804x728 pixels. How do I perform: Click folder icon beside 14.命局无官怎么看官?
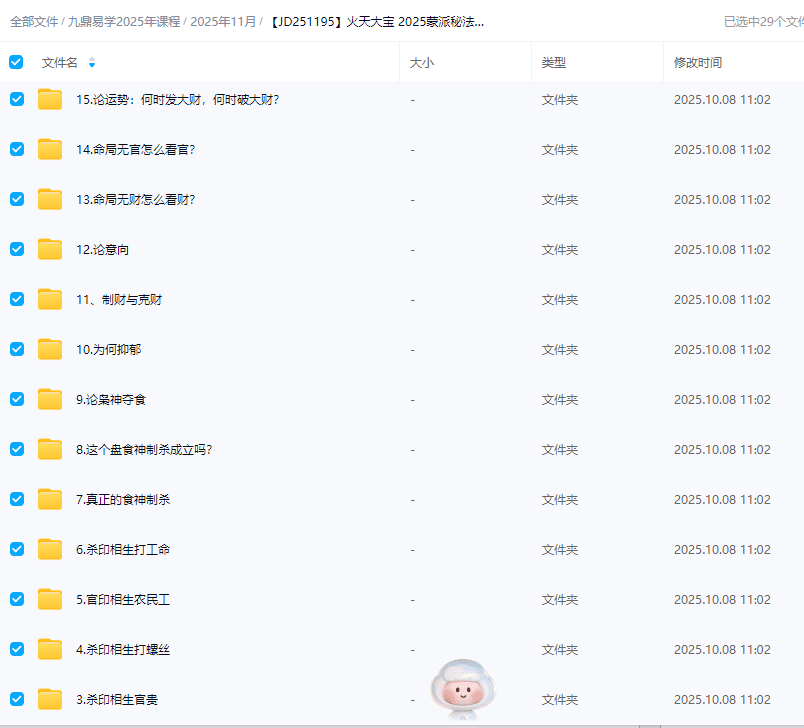(50, 149)
